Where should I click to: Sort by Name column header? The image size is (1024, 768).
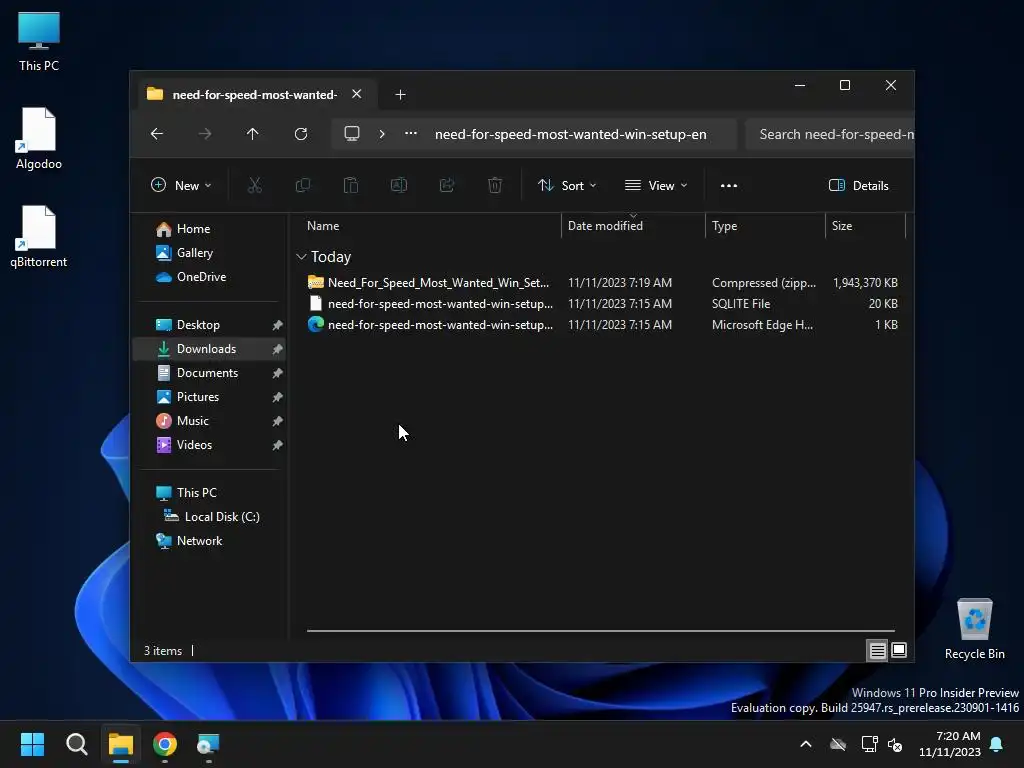tap(431, 226)
